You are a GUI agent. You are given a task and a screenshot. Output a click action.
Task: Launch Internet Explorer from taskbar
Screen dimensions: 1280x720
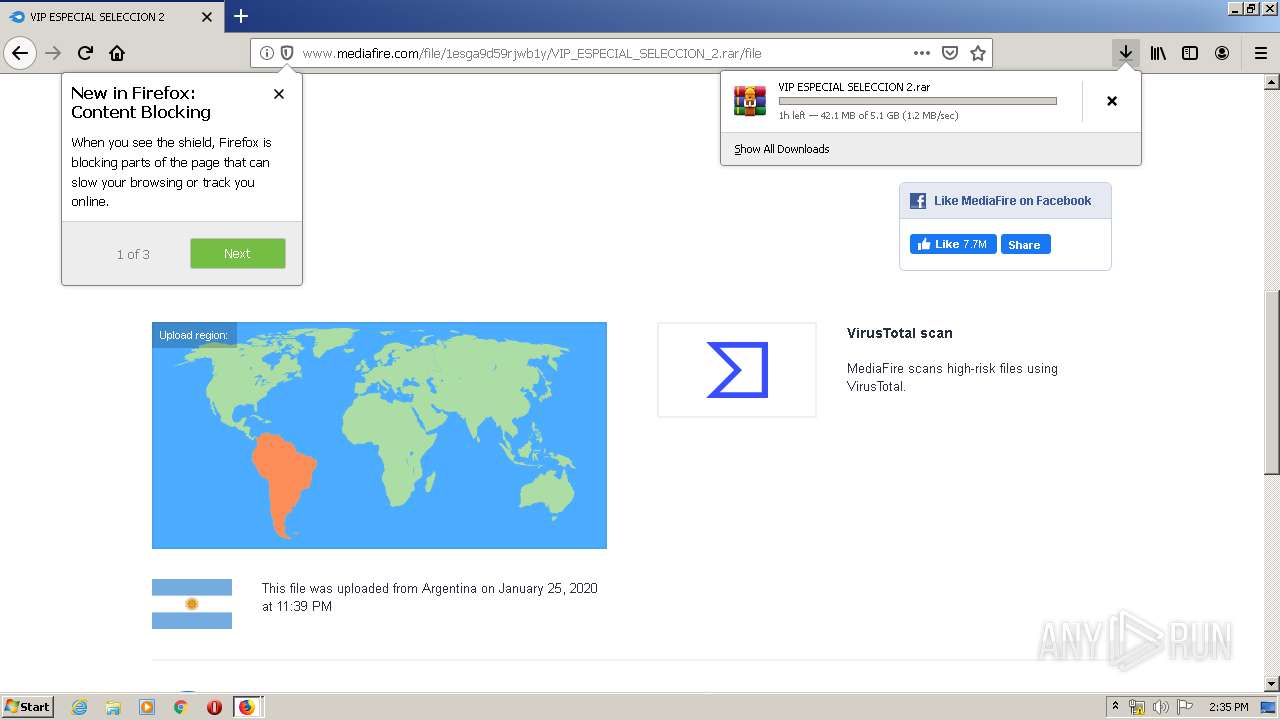[80, 707]
